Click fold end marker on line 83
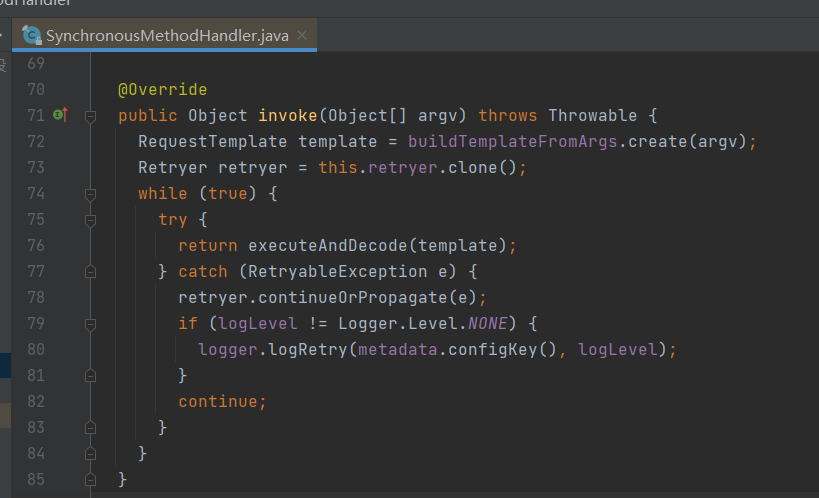Image resolution: width=819 pixels, height=498 pixels. 90,428
